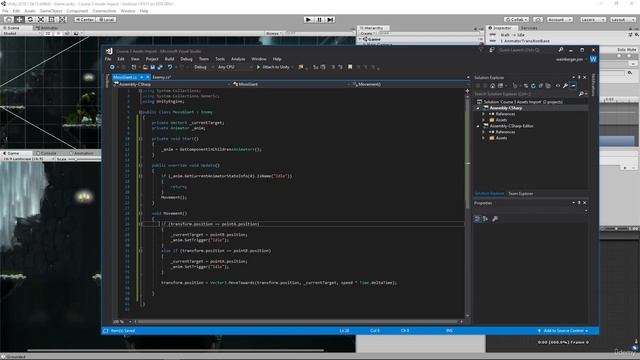Click Navigate Backward icon in Visual Studio
The height and width of the screenshot is (360, 640).
coord(112,67)
